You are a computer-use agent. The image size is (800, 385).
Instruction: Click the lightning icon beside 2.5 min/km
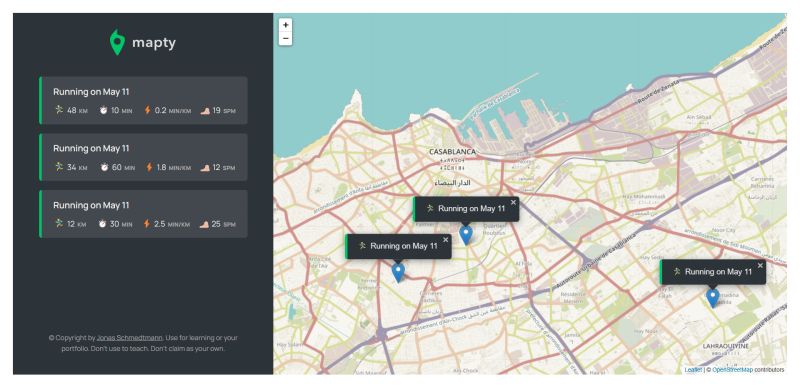147,223
